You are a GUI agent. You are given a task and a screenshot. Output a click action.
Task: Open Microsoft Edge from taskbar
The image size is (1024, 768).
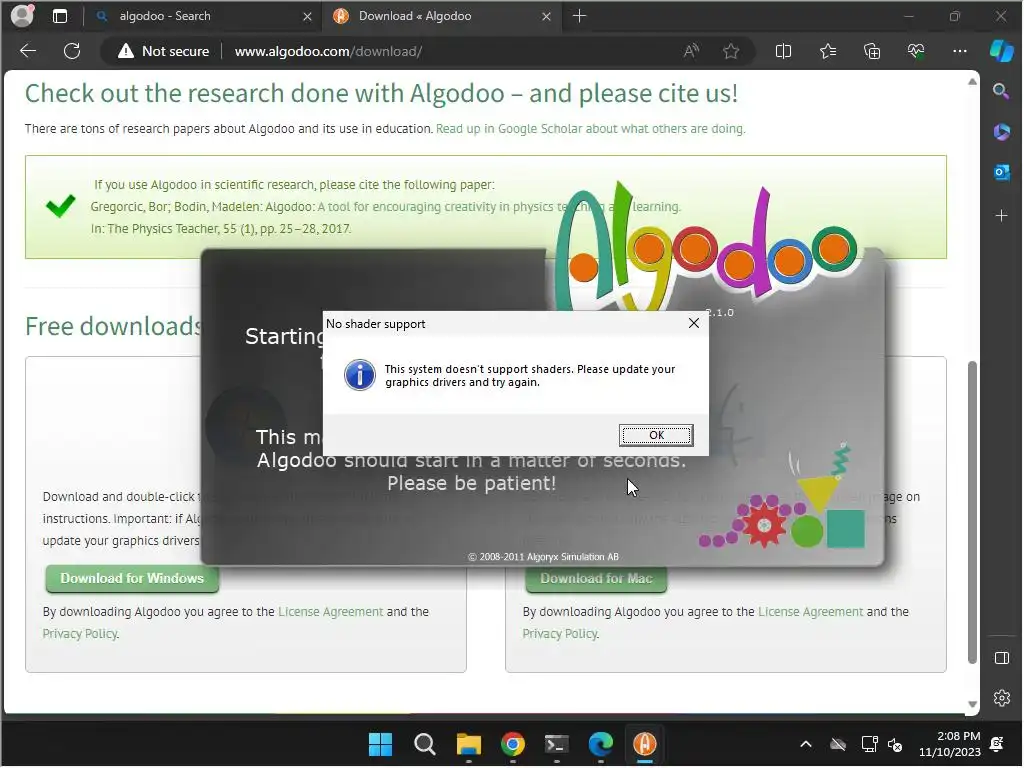point(600,744)
